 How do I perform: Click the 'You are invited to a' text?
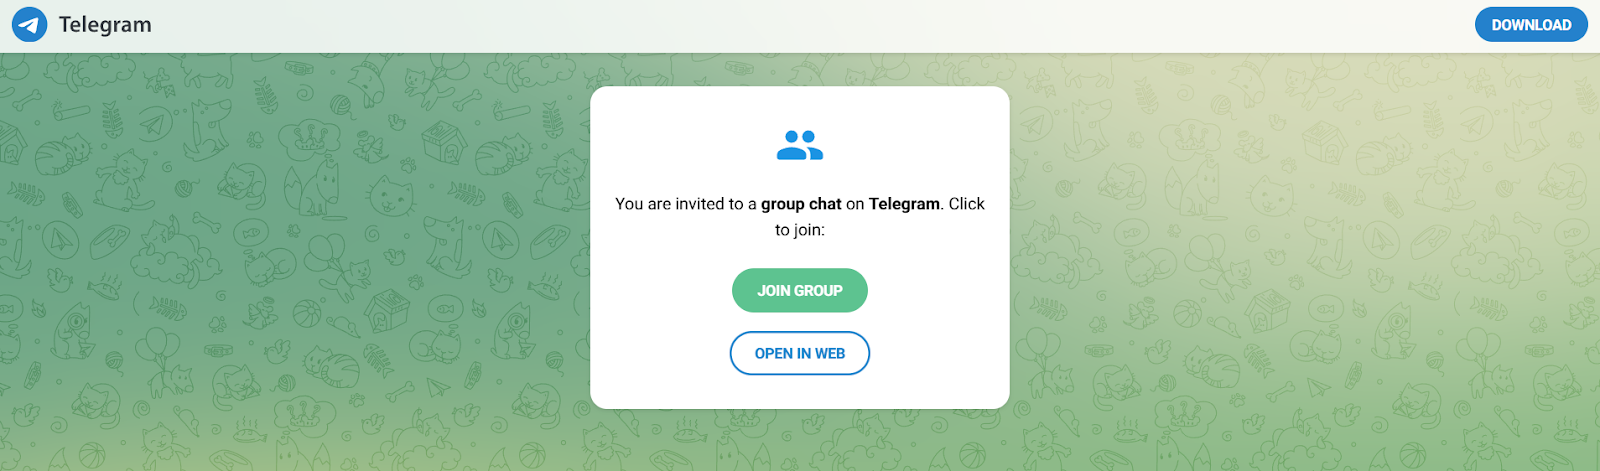(686, 204)
